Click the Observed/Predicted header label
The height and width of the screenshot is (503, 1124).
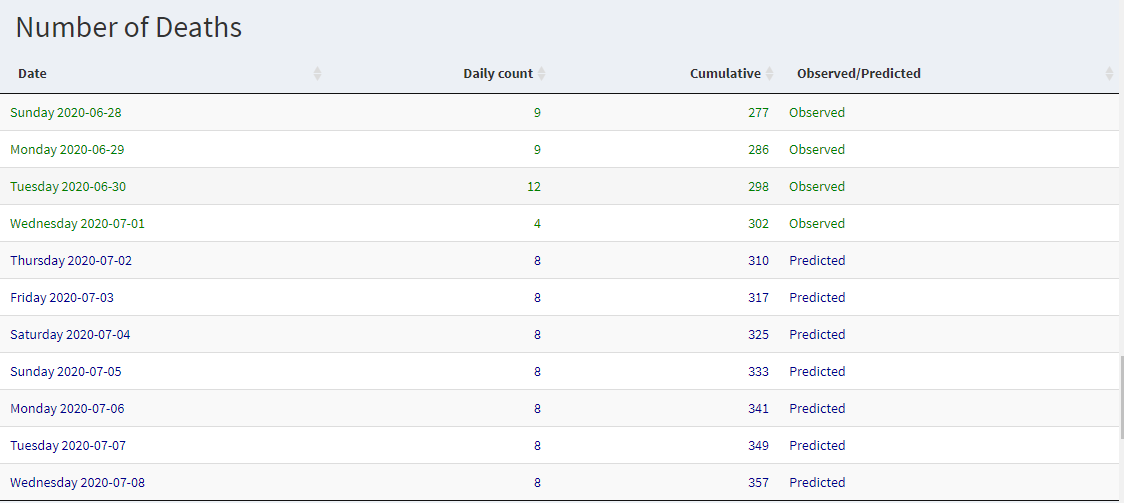point(859,73)
